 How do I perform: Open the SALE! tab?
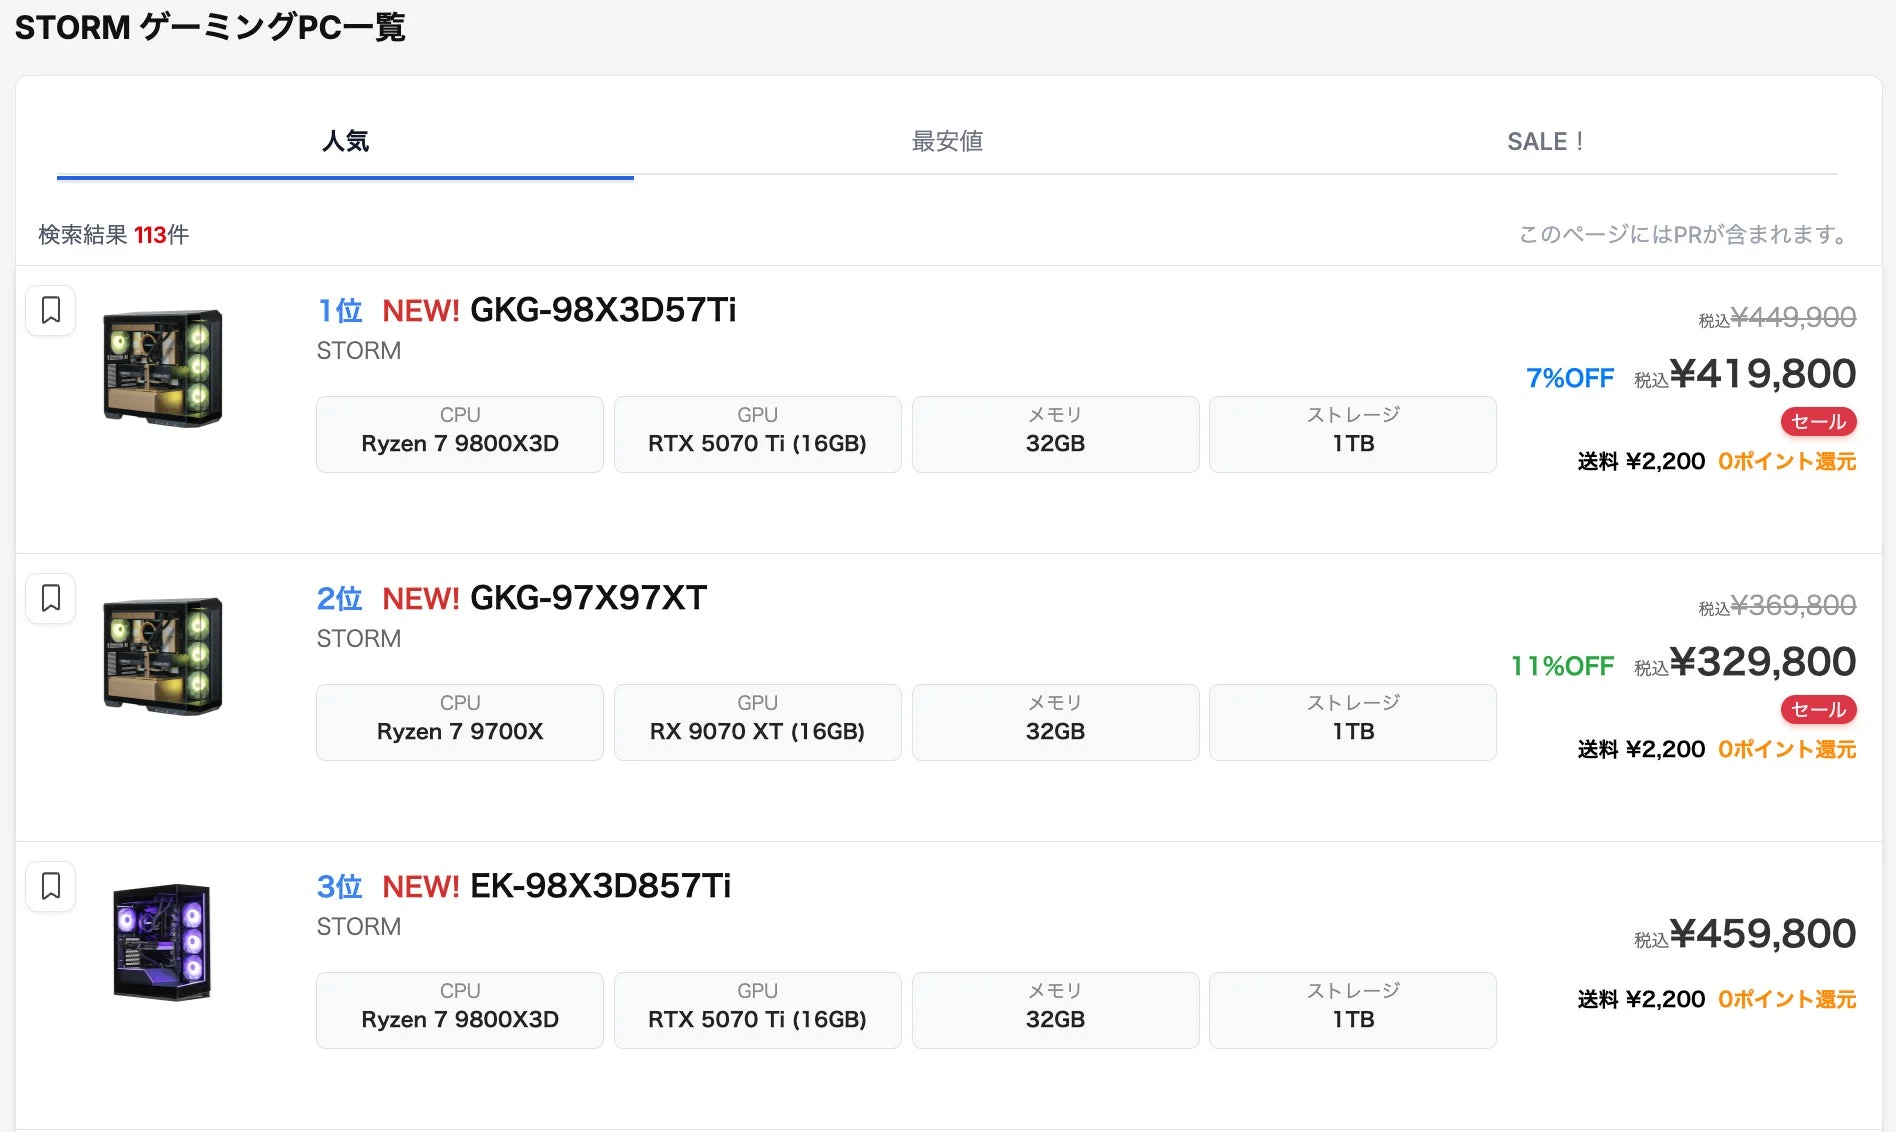(x=1545, y=141)
